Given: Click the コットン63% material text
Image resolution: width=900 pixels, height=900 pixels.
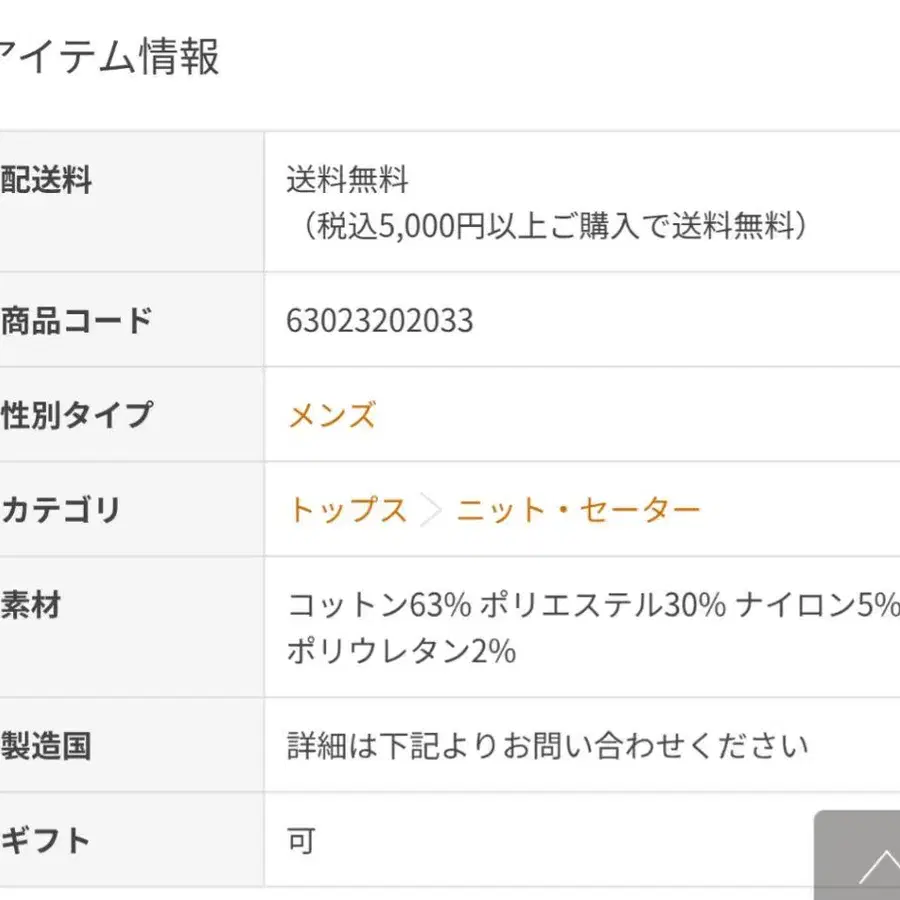Looking at the screenshot, I should tap(379, 604).
